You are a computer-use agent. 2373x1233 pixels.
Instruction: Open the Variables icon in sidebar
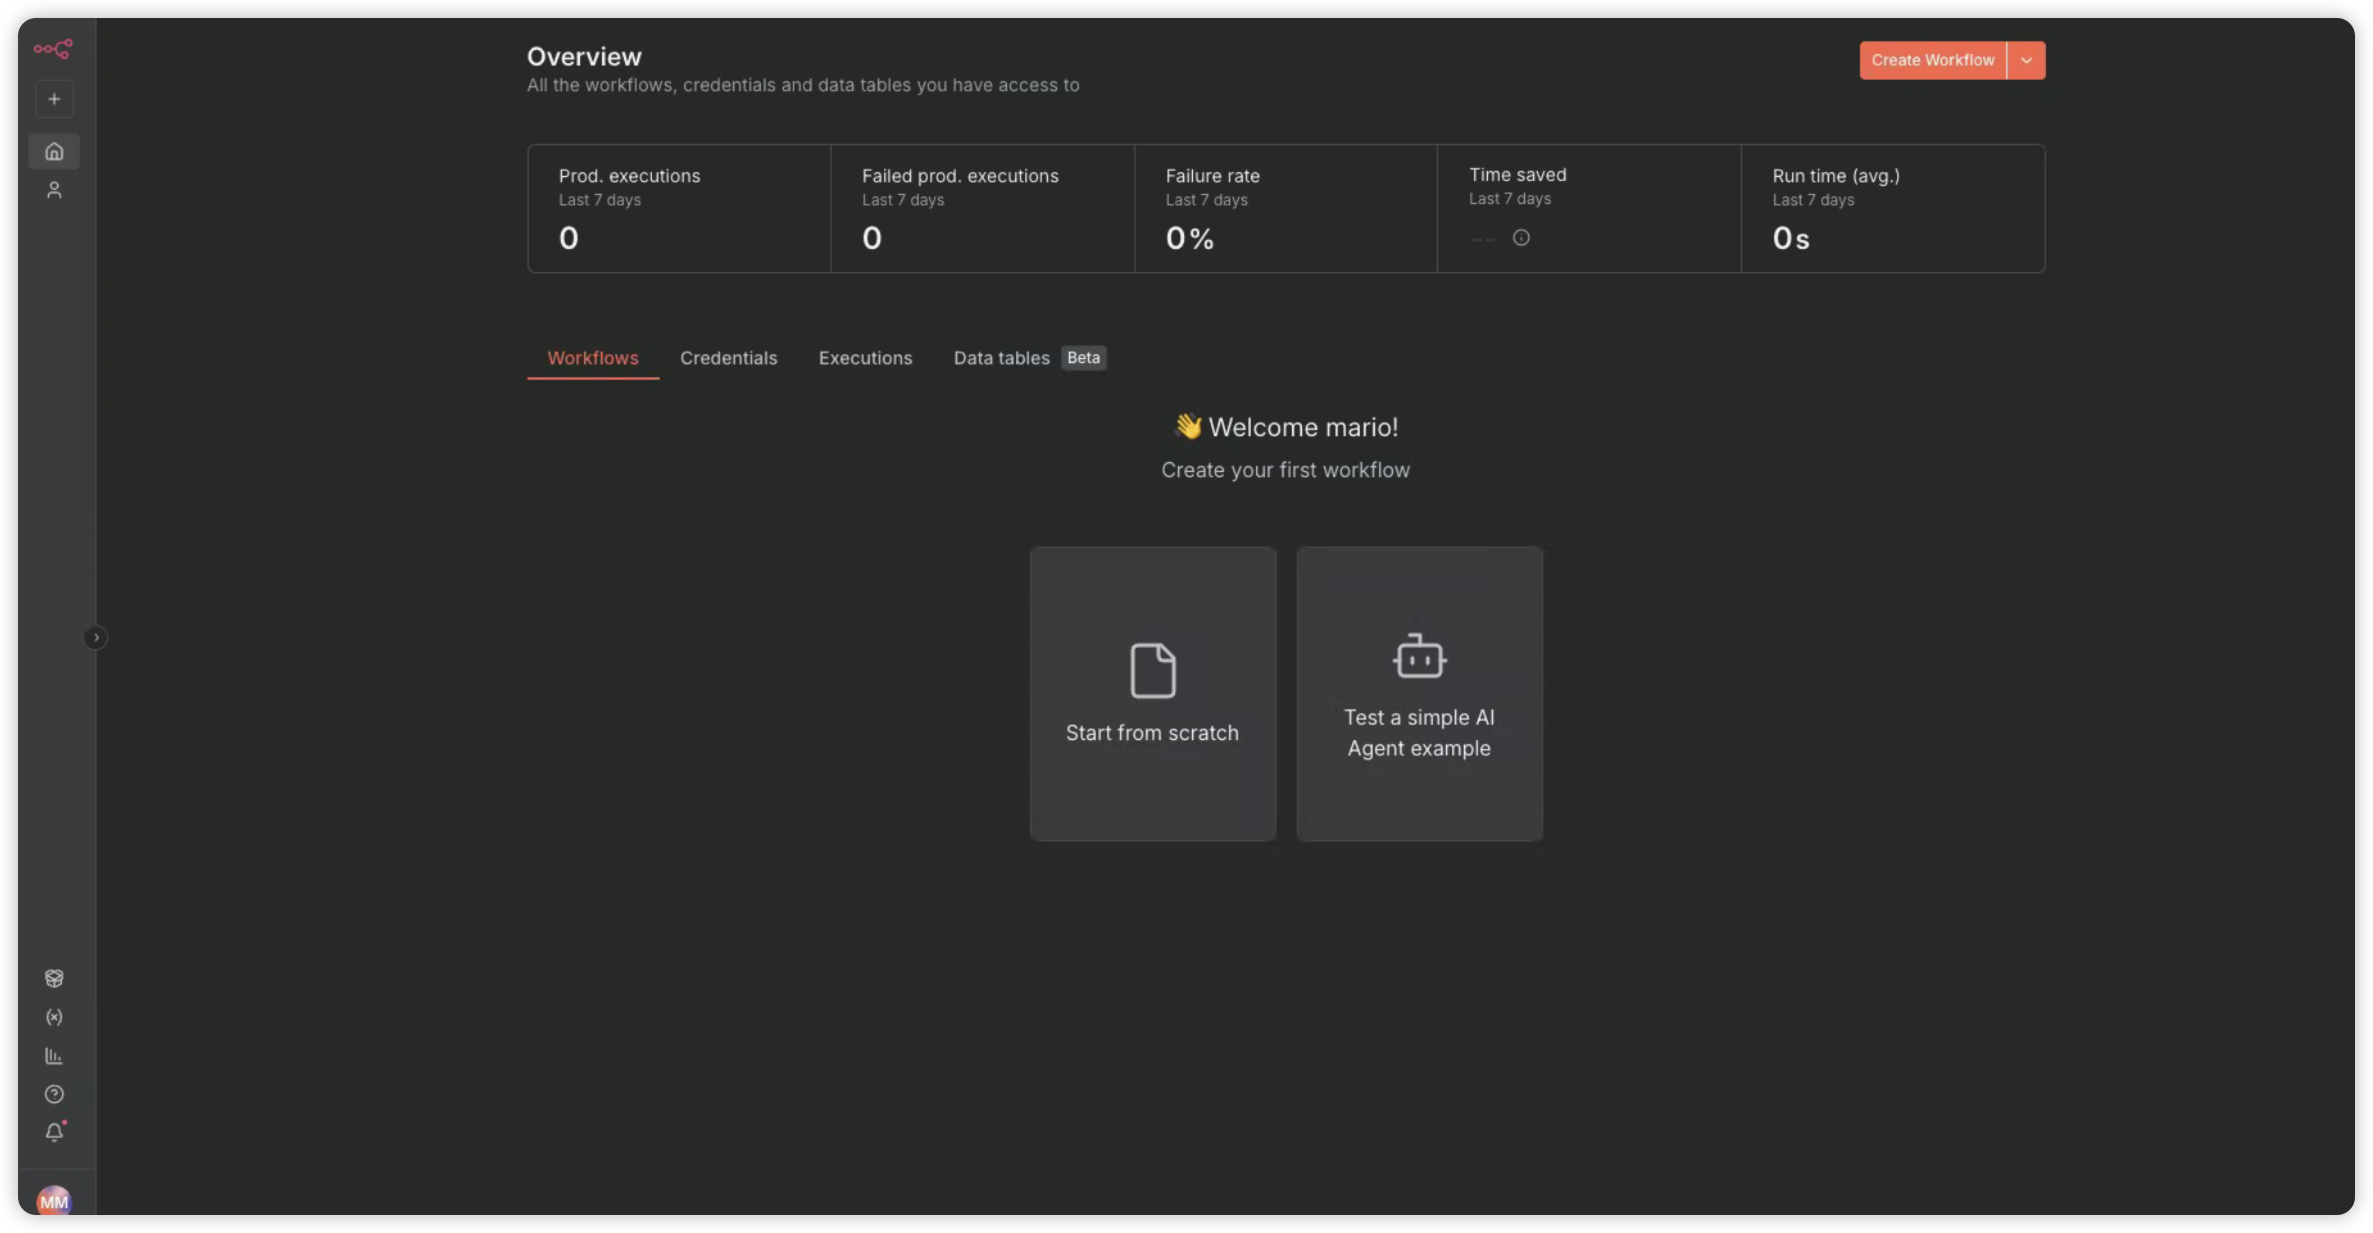coord(54,1017)
